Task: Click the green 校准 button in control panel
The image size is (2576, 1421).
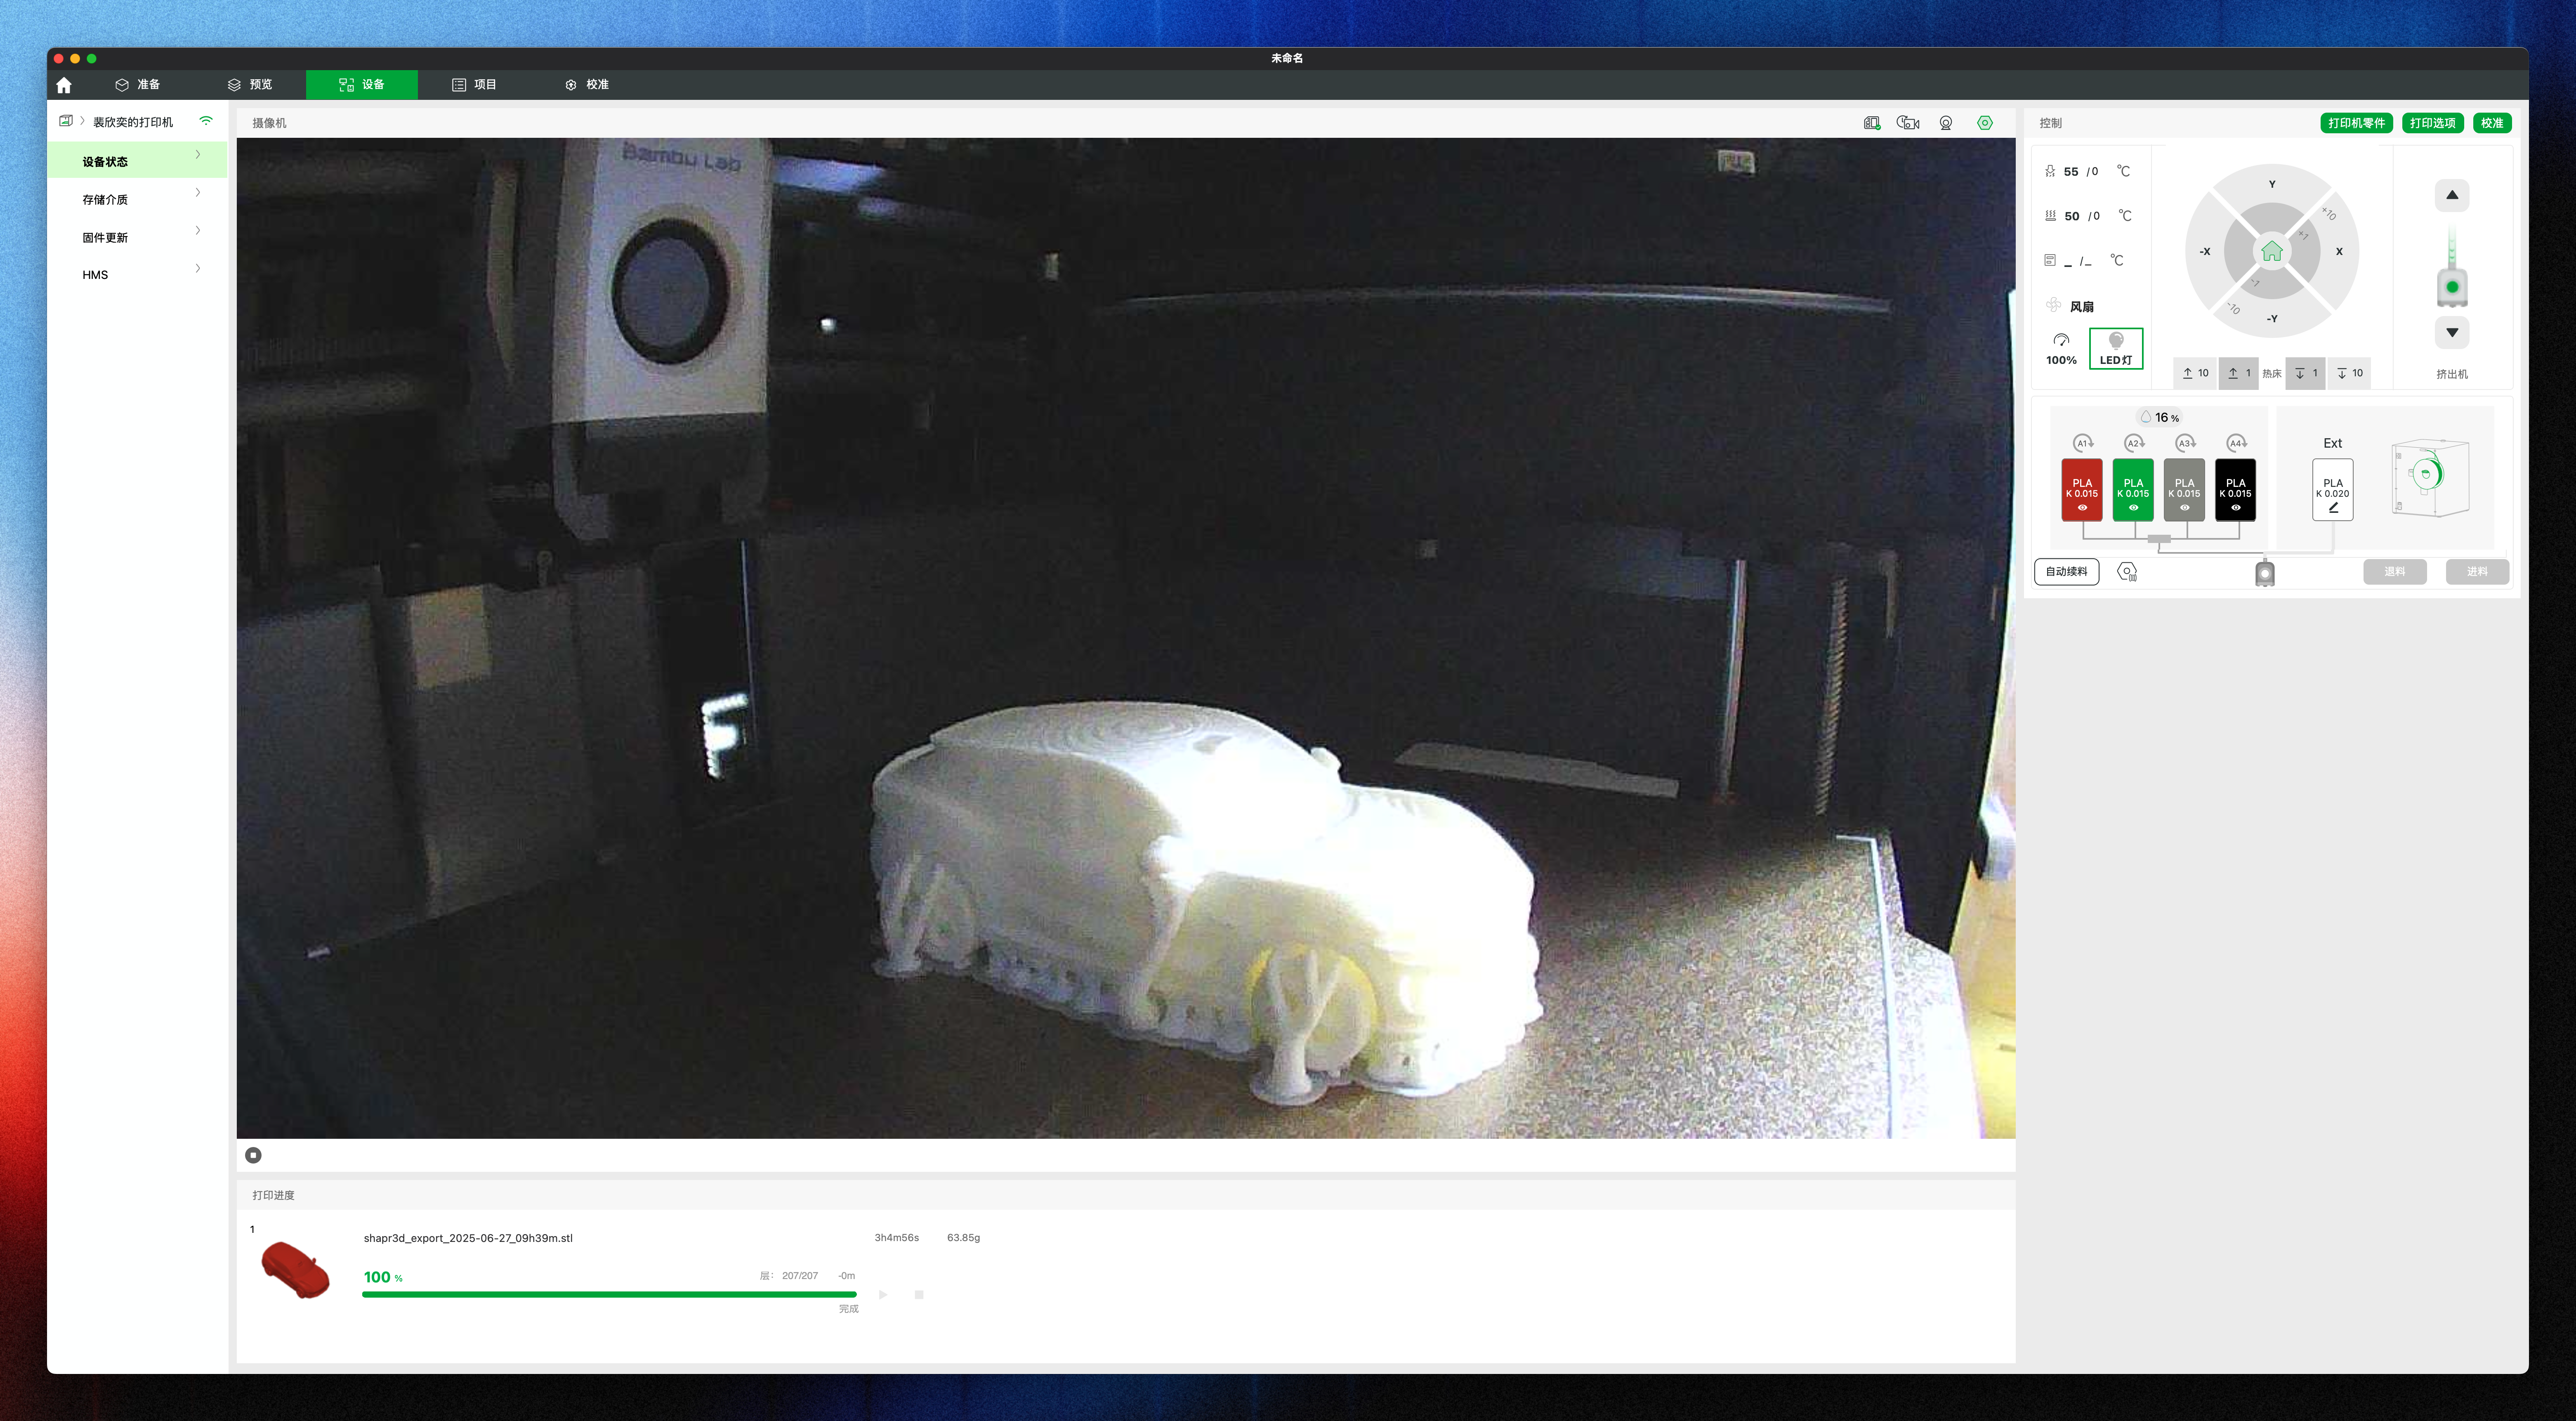Action: coord(2492,123)
